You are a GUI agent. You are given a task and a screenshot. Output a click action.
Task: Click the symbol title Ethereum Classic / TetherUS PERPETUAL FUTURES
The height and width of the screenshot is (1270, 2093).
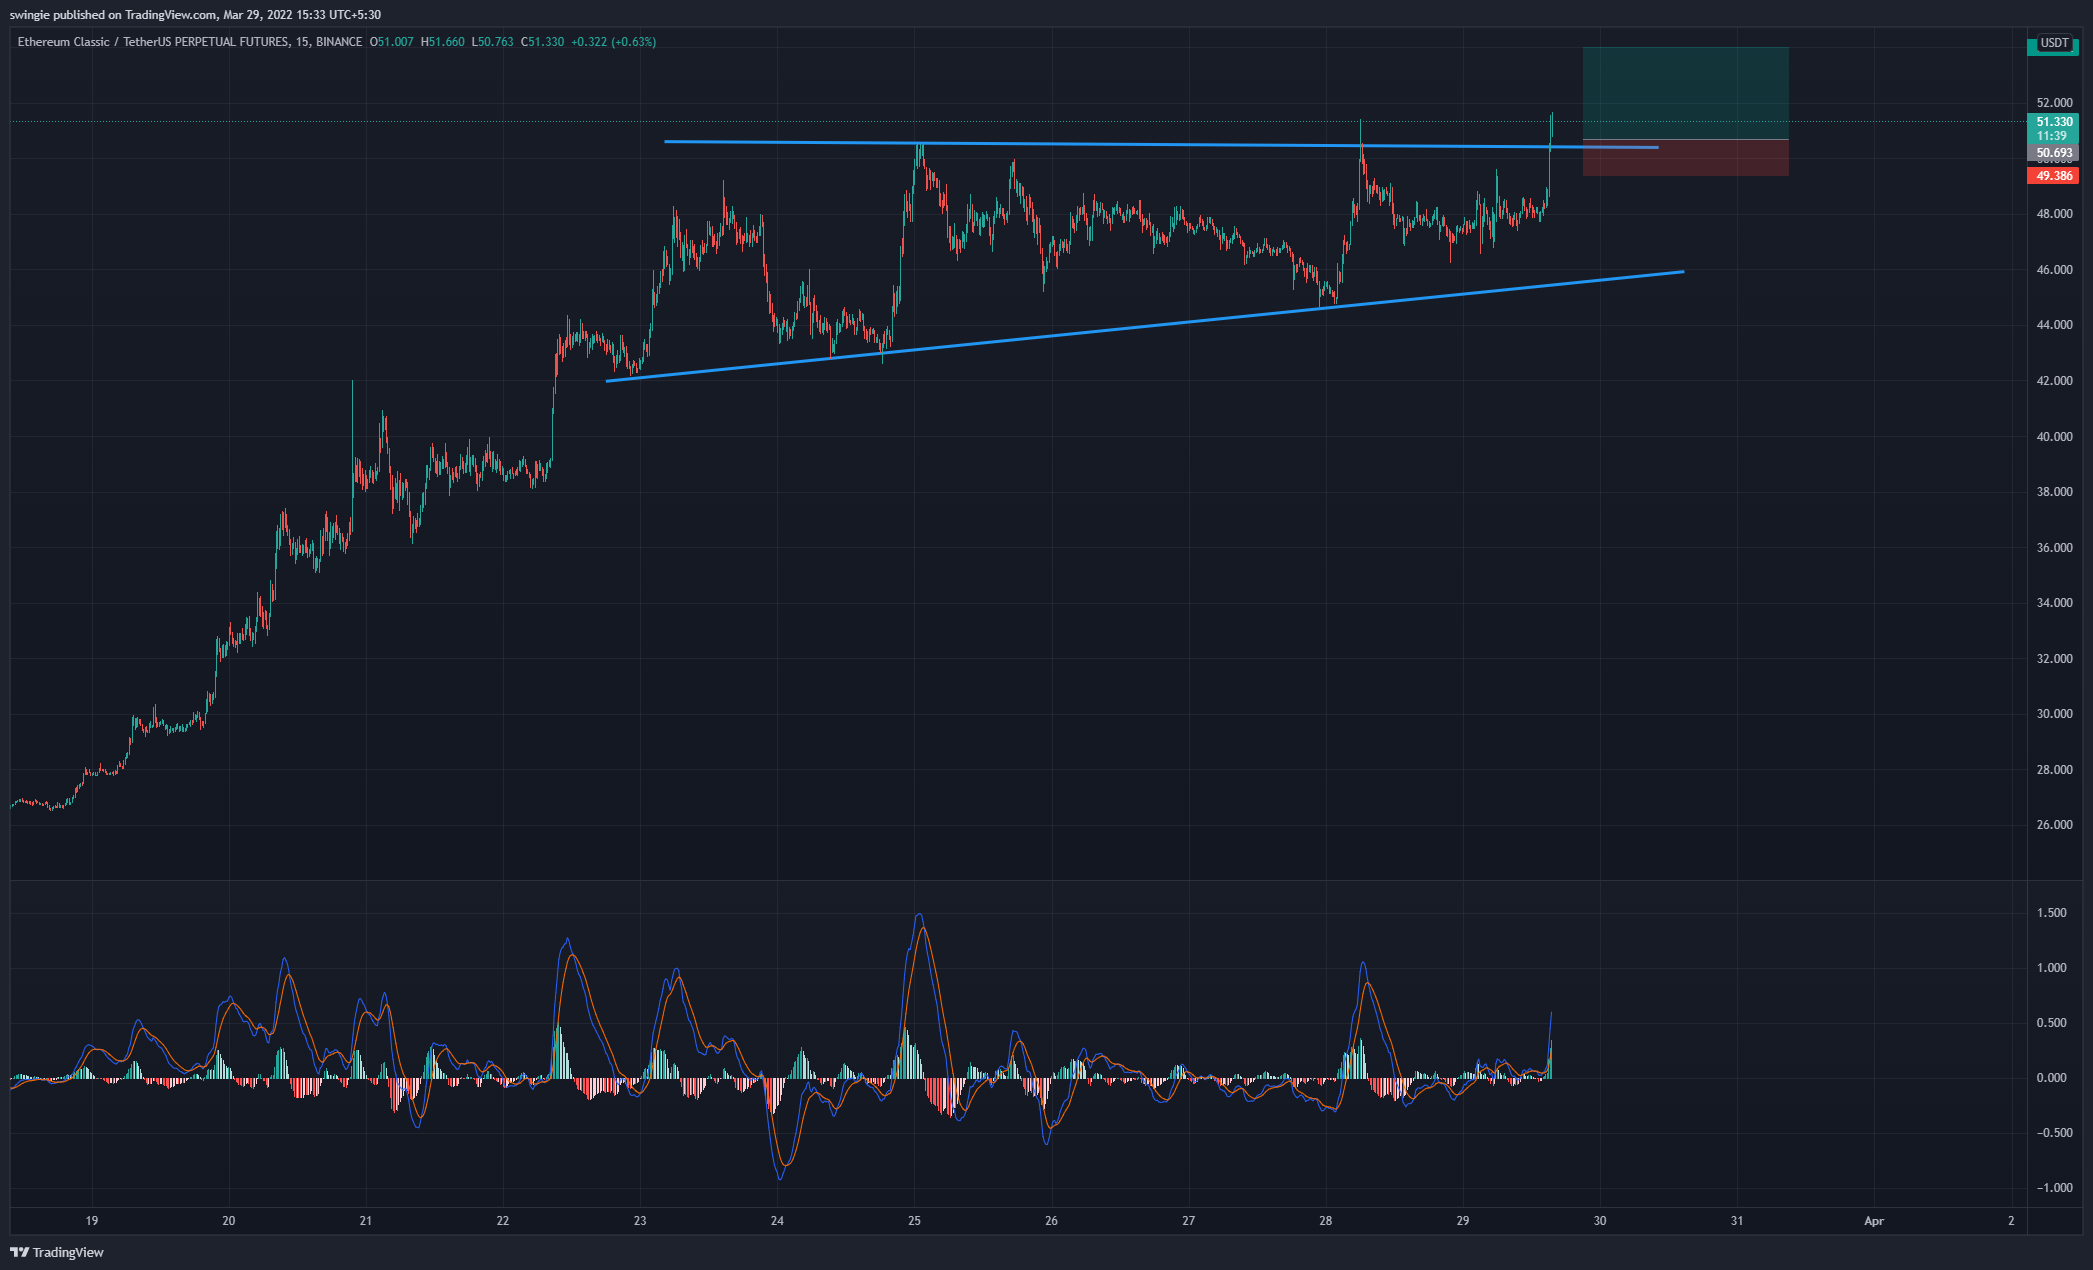(x=153, y=42)
